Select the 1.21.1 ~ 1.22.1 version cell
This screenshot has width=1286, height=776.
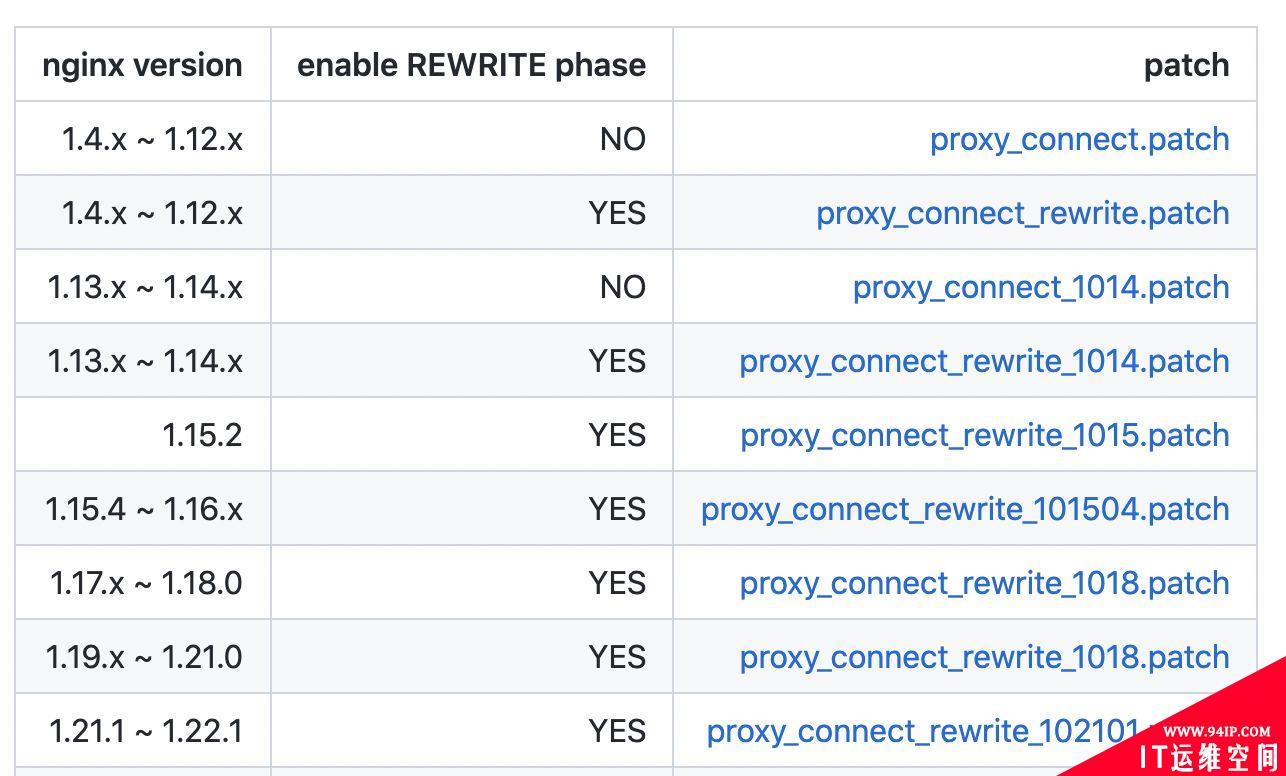(143, 731)
